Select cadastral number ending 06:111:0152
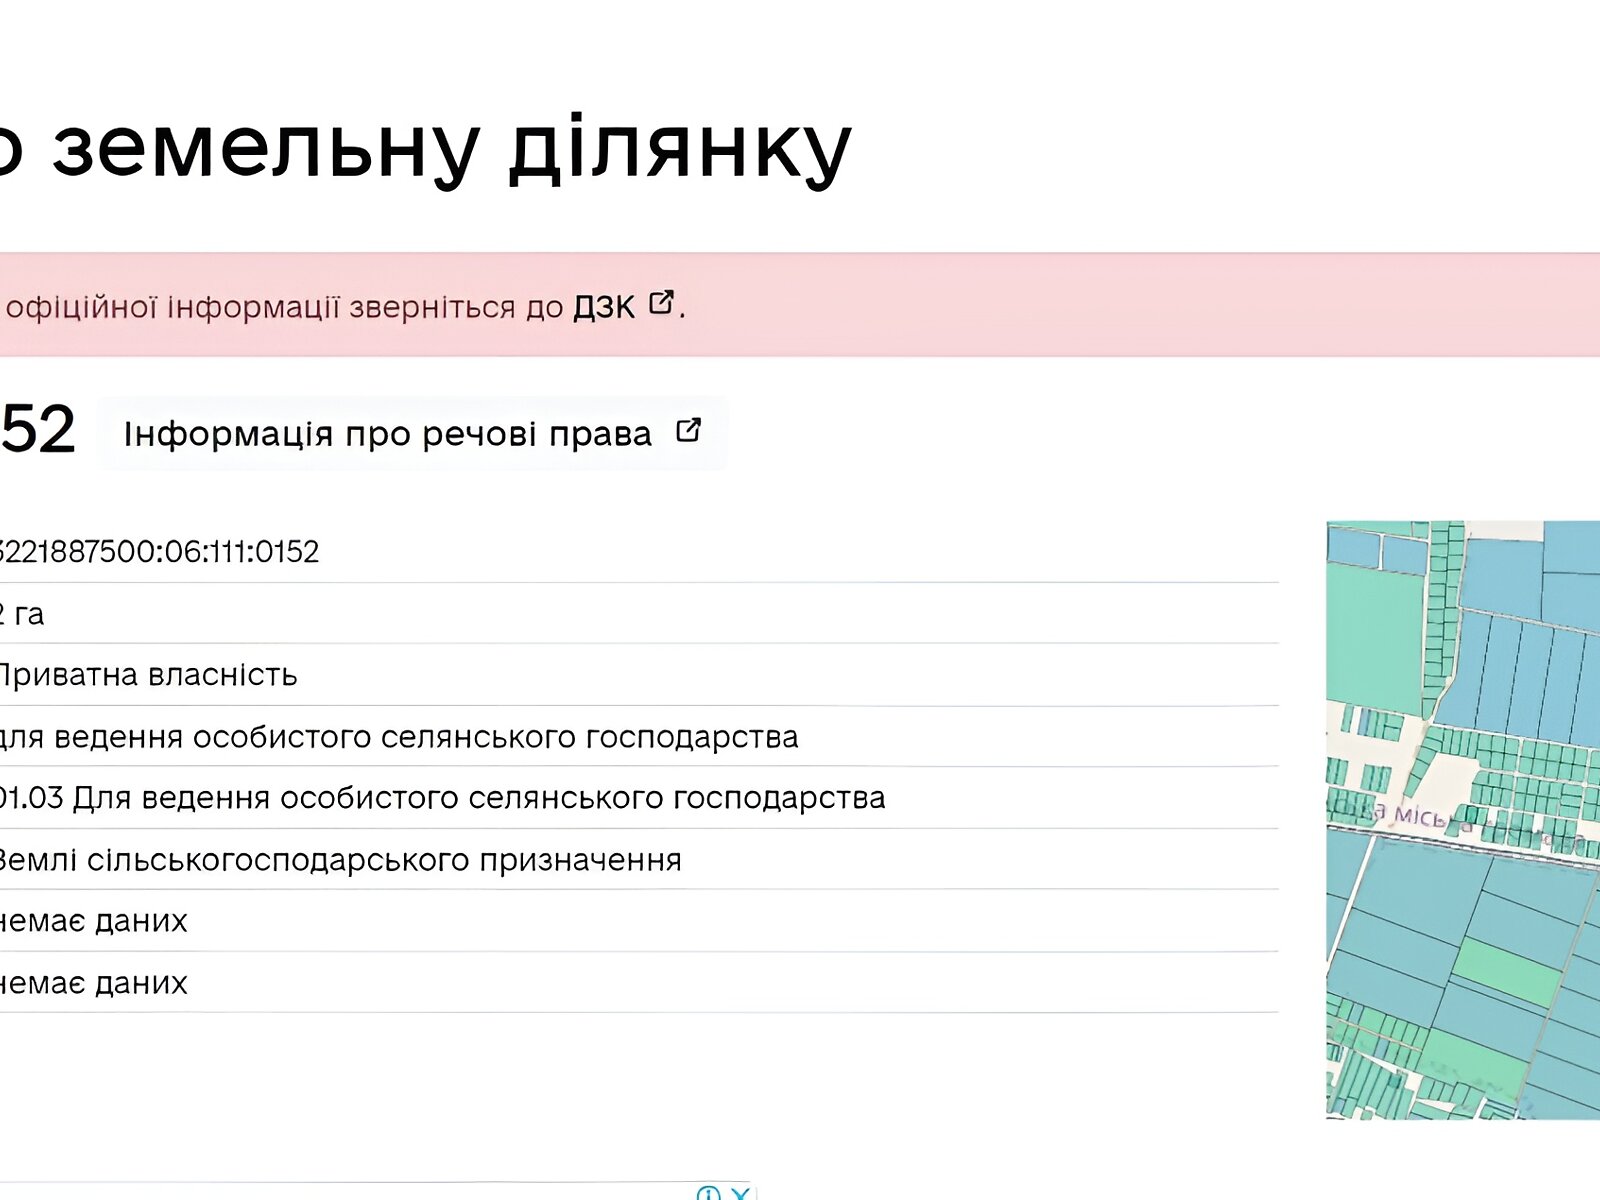This screenshot has height=1200, width=1600. (158, 552)
